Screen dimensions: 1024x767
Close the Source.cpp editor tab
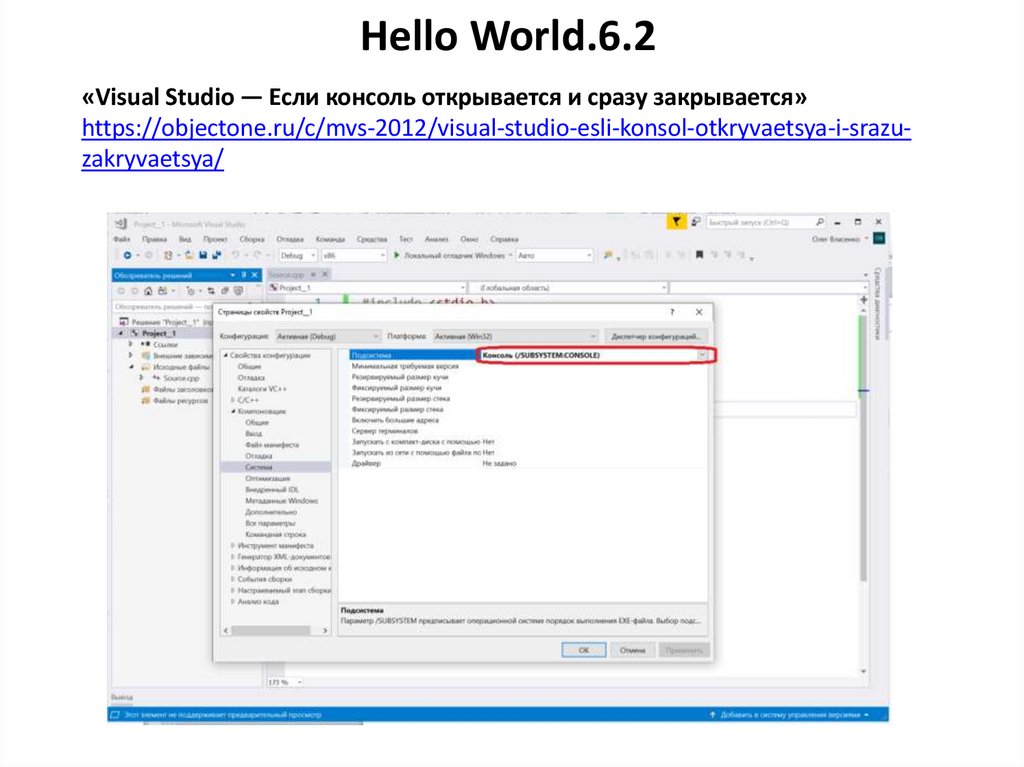pos(325,275)
